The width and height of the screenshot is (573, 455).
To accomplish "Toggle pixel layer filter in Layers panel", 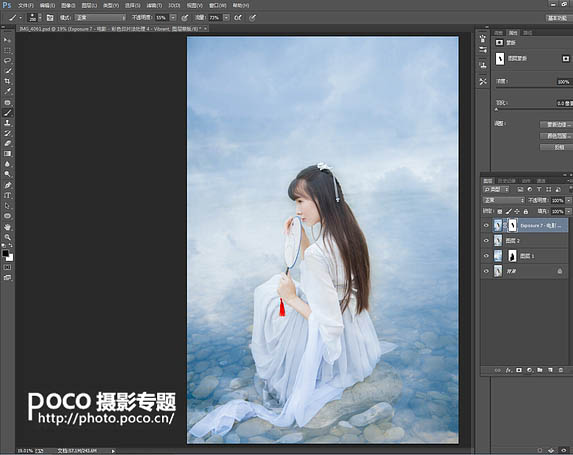I will (x=520, y=189).
